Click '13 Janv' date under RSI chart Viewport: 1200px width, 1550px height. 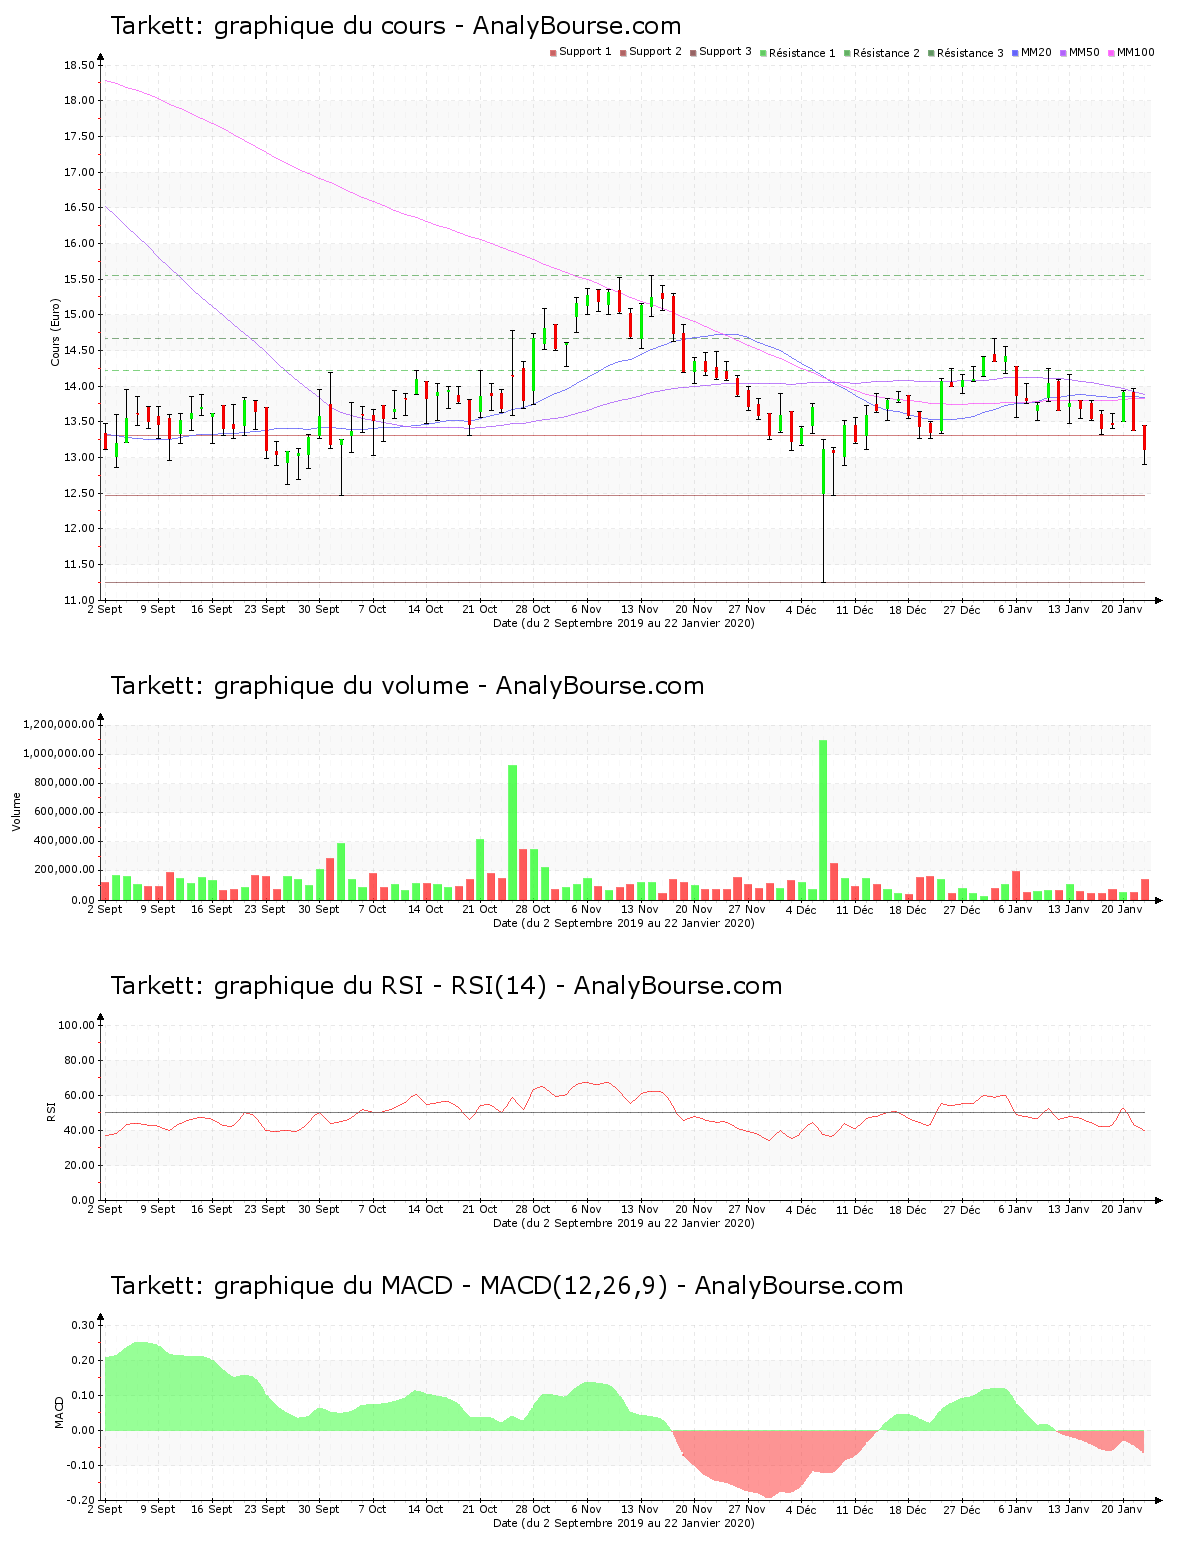click(1068, 1209)
